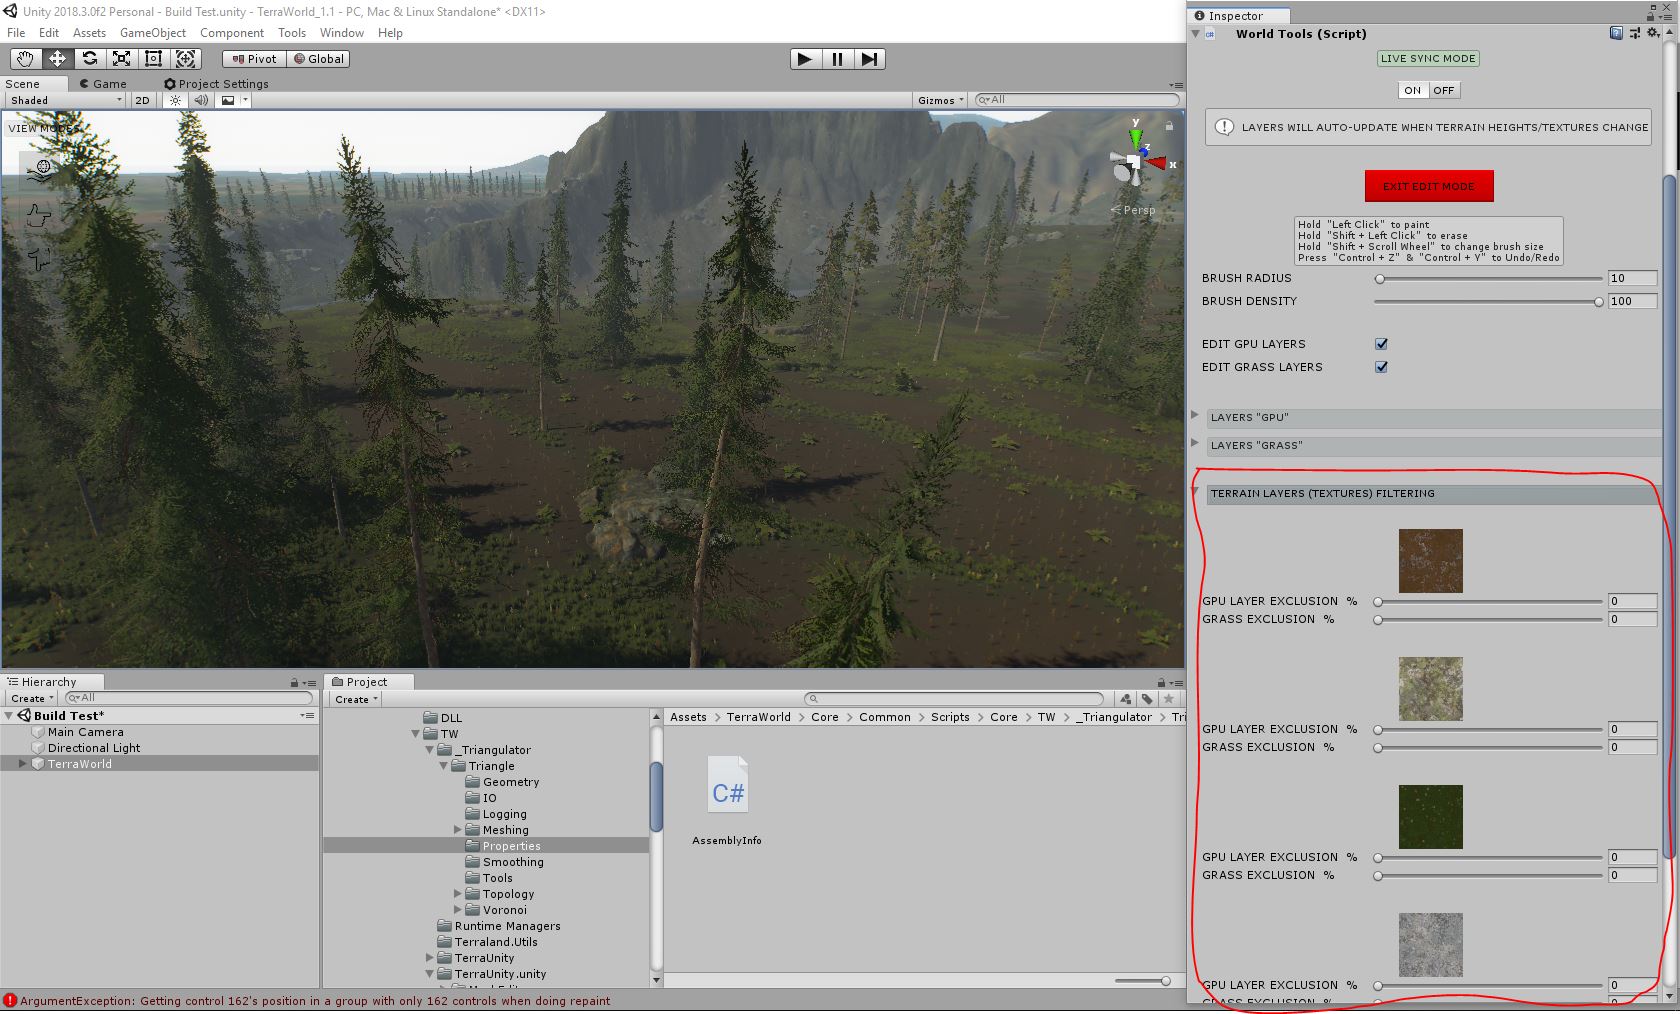
Task: Expand TerraWorld object in Hierarchy
Action: [23, 764]
